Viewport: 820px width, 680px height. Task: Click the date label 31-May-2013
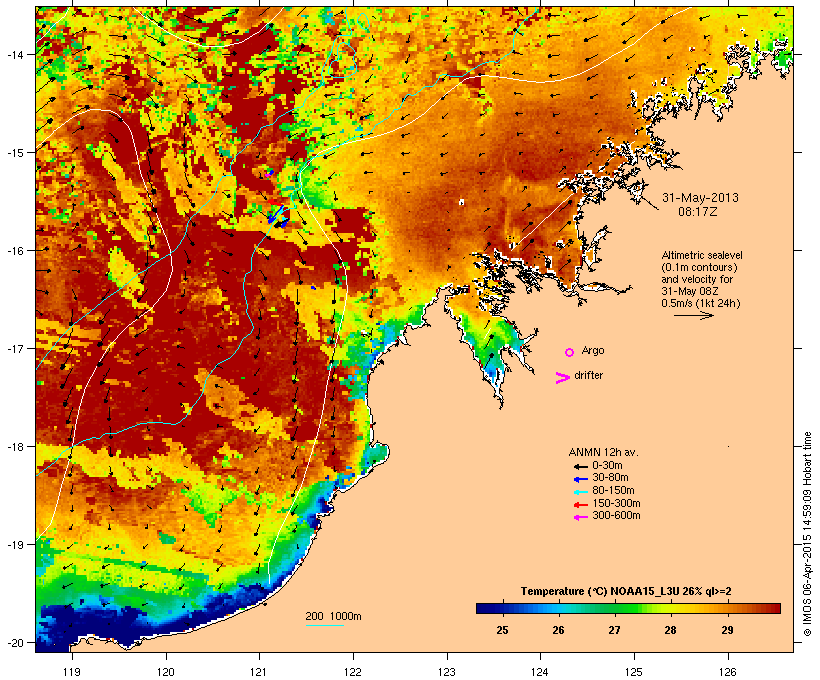pyautogui.click(x=700, y=198)
